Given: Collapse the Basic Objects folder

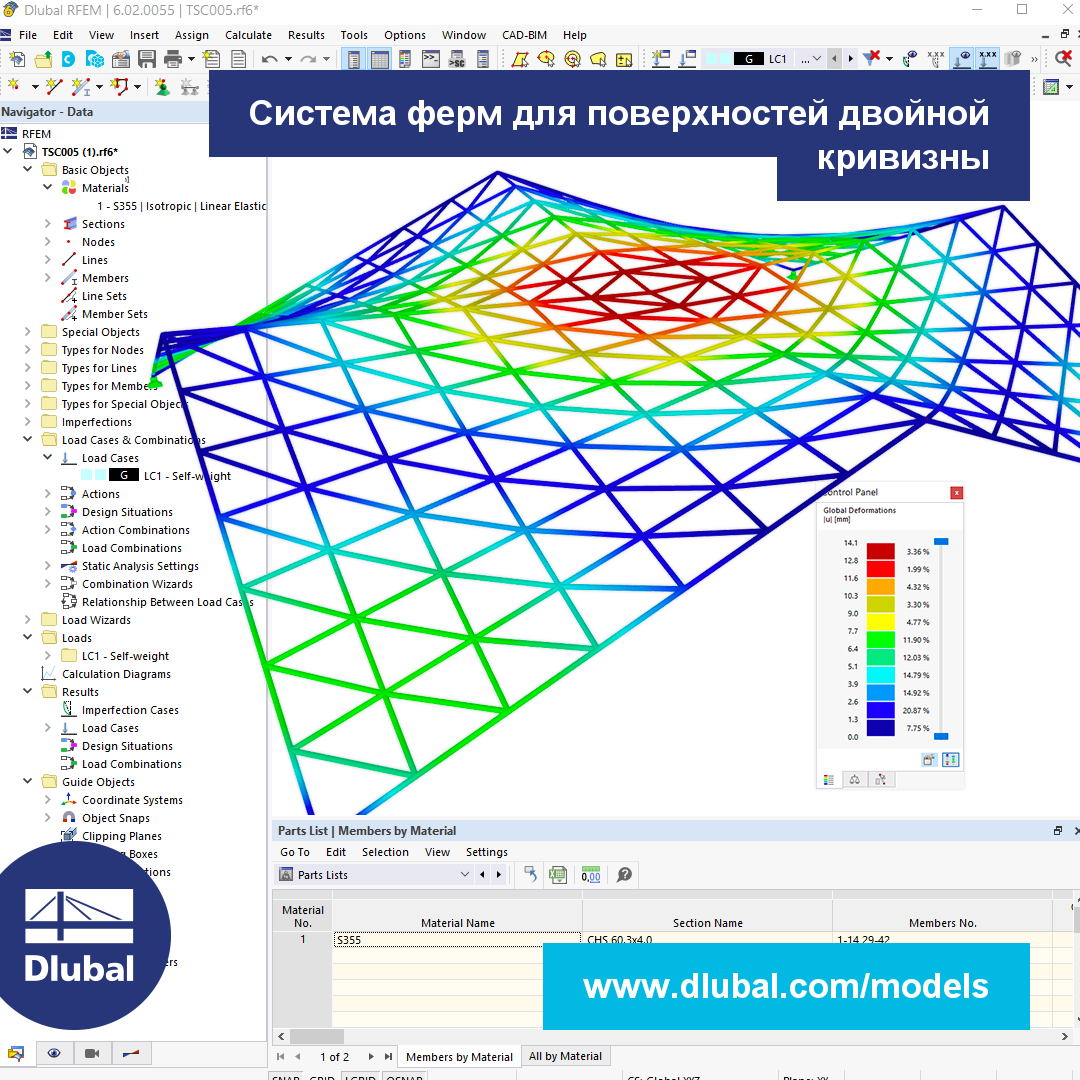Looking at the screenshot, I should [28, 169].
